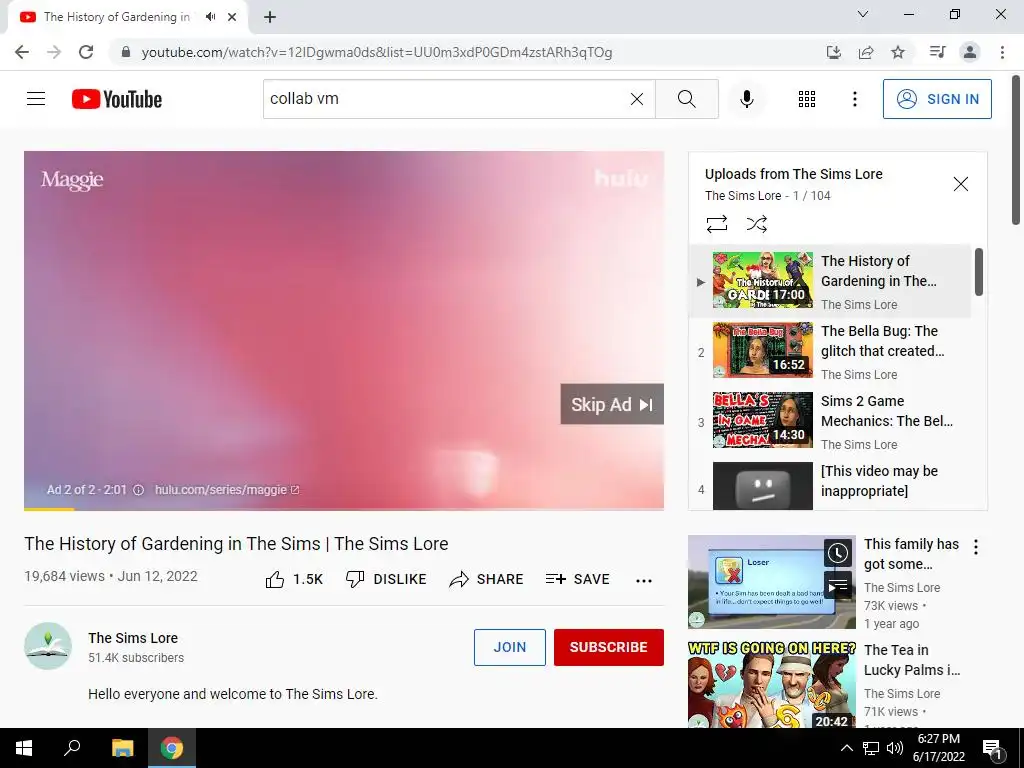Reload the page
The width and height of the screenshot is (1024, 768).
86,52
